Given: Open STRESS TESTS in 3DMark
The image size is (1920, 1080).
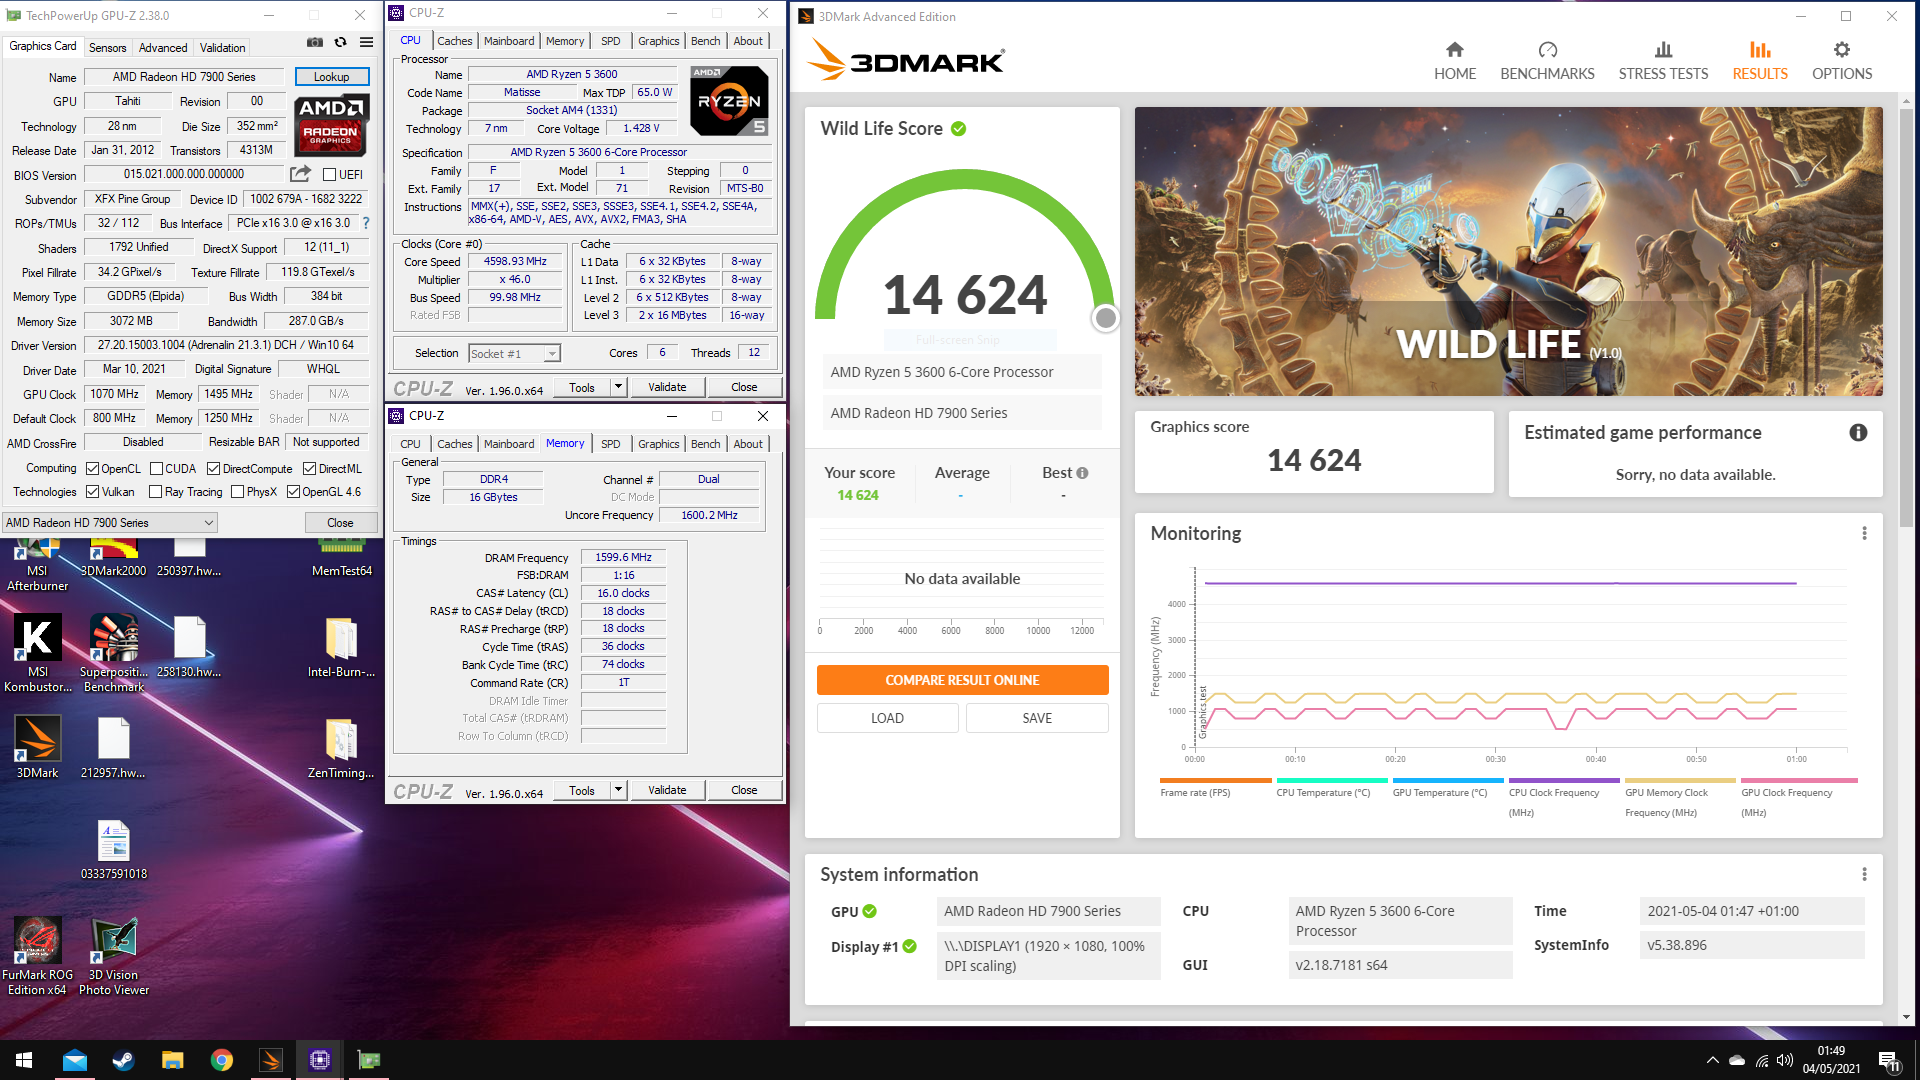Looking at the screenshot, I should click(x=1663, y=61).
